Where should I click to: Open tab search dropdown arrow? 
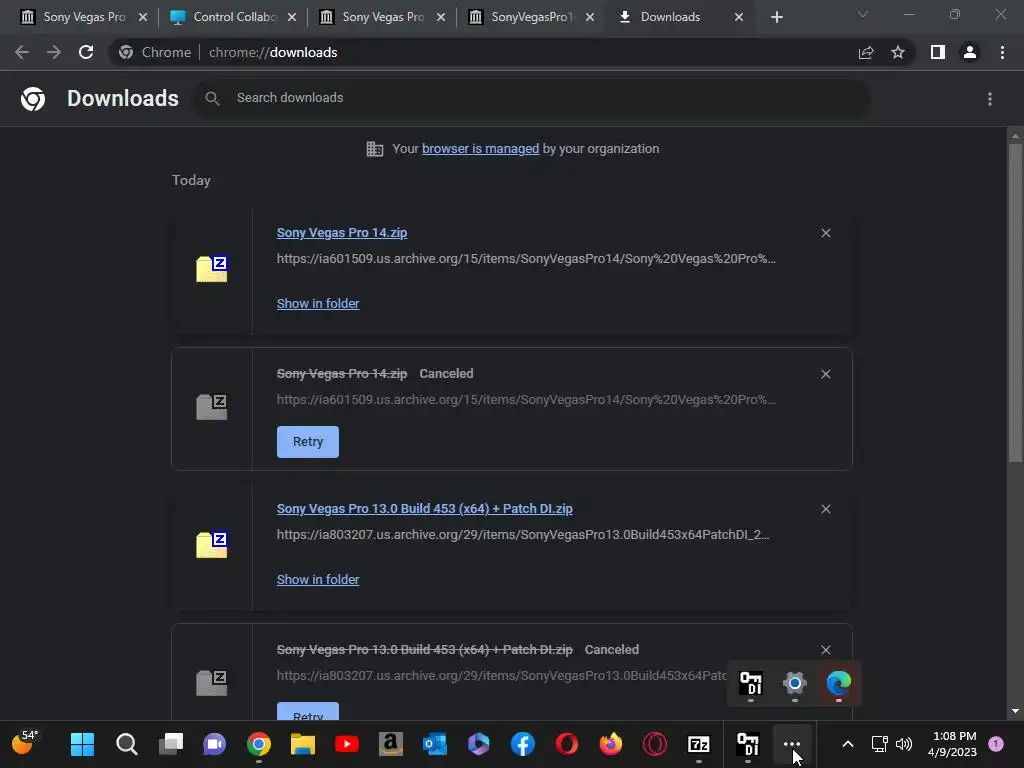pyautogui.click(x=863, y=14)
